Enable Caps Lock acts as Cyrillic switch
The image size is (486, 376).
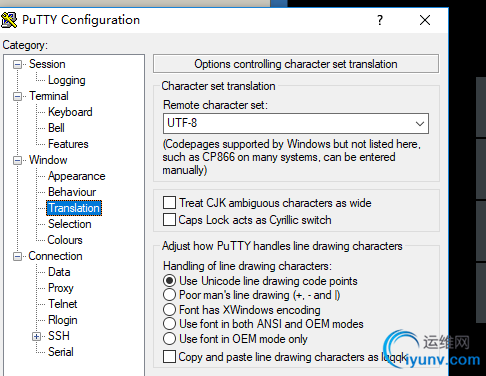(x=169, y=220)
